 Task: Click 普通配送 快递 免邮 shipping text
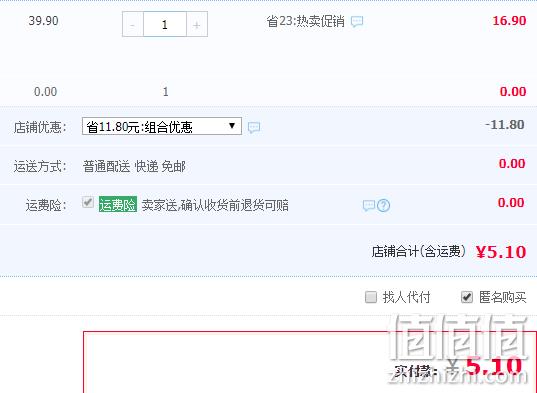(134, 167)
